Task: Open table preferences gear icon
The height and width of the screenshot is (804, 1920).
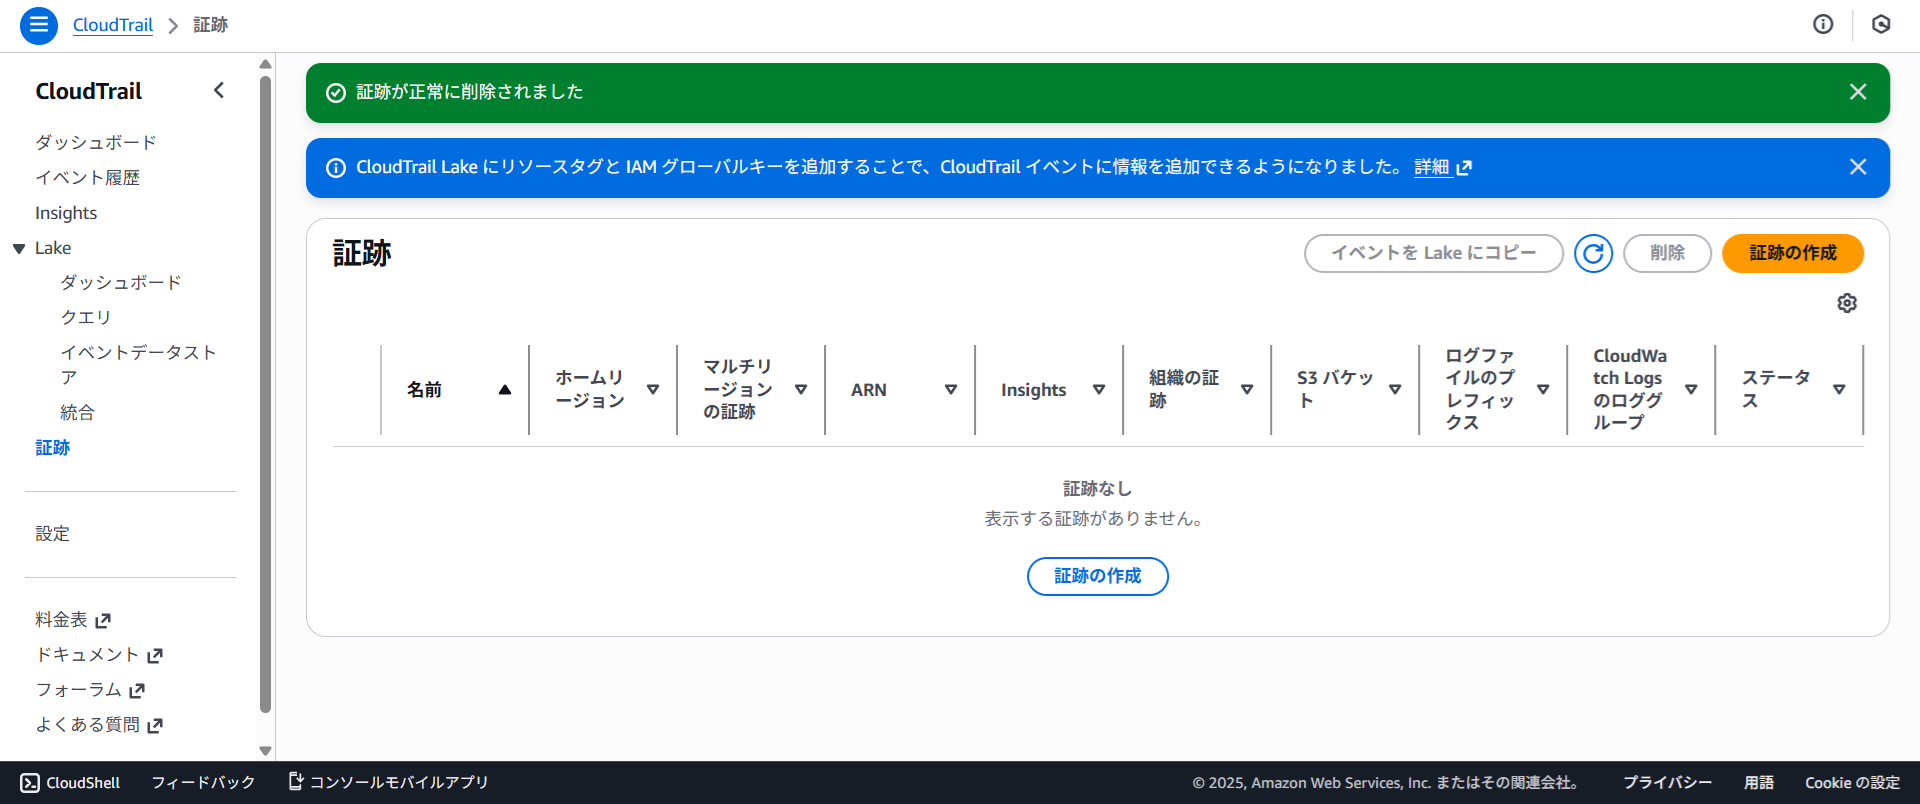Action: (1847, 303)
